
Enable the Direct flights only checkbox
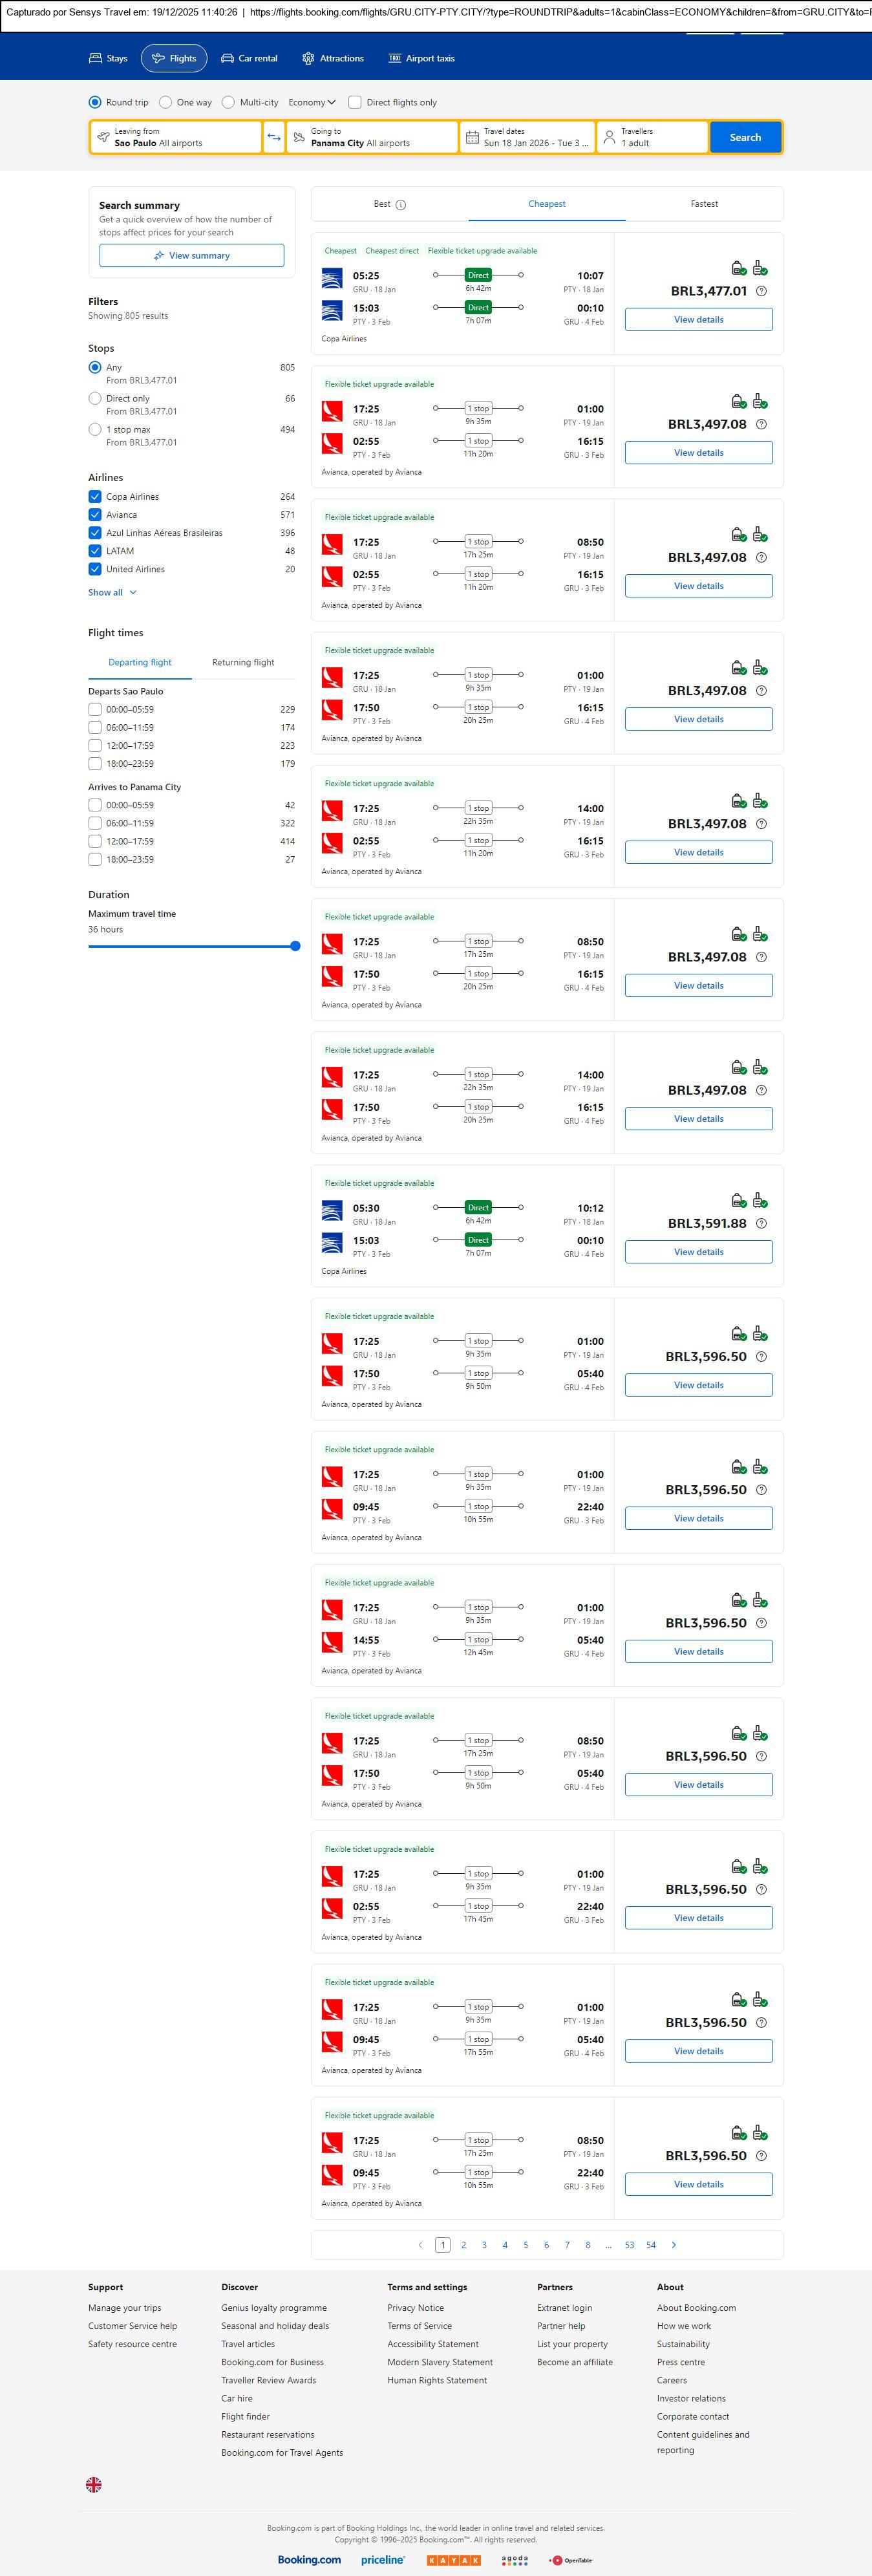(x=355, y=102)
